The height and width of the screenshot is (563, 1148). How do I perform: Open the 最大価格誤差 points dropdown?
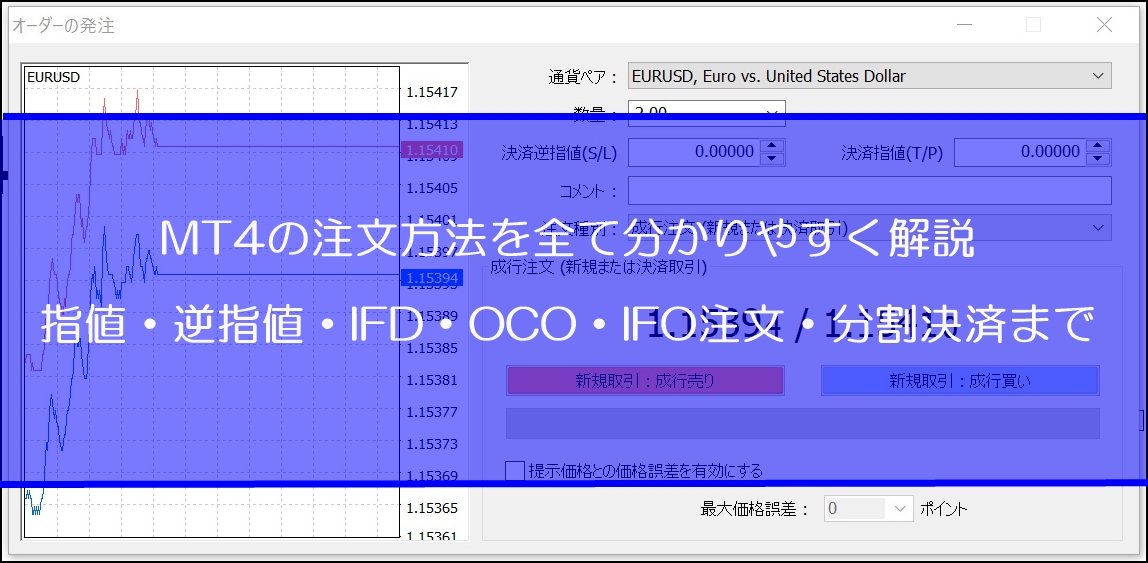(x=868, y=509)
